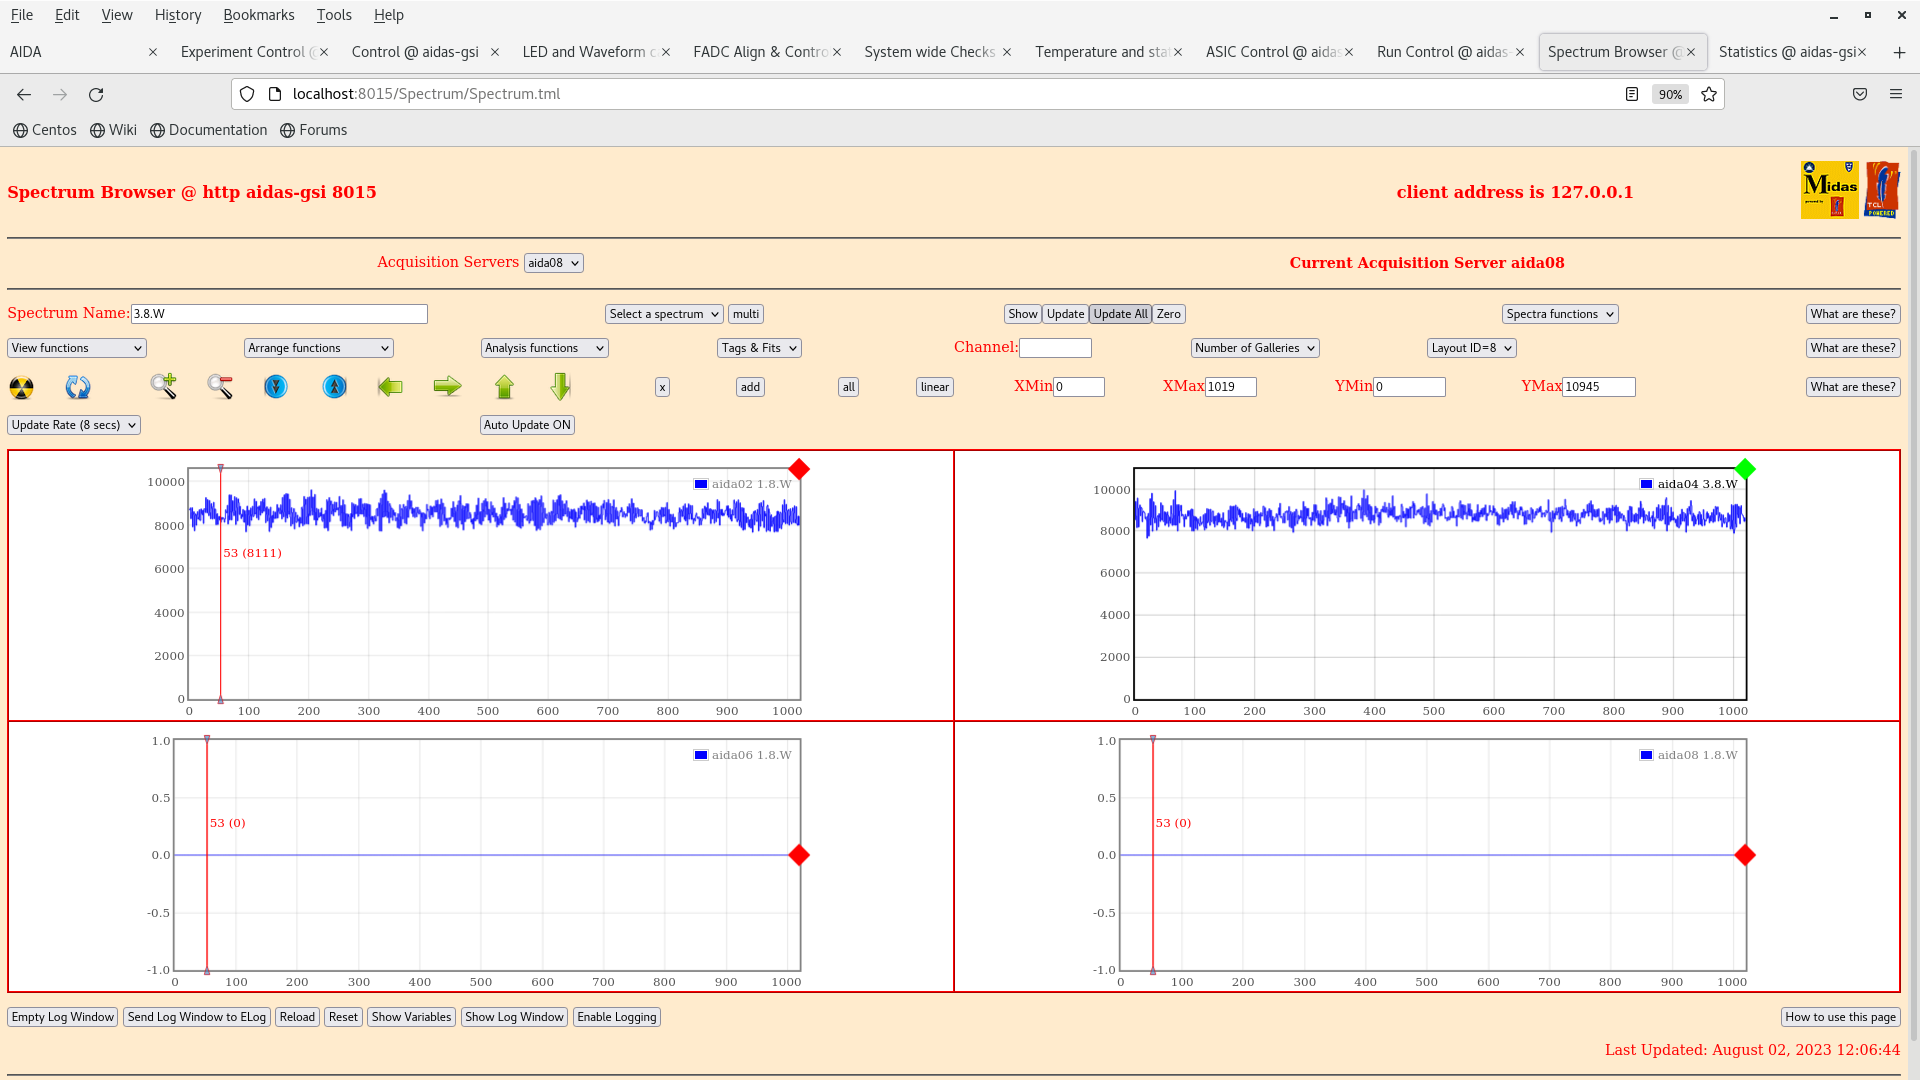
Task: Click the zoom in magnifier icon
Action: (164, 386)
